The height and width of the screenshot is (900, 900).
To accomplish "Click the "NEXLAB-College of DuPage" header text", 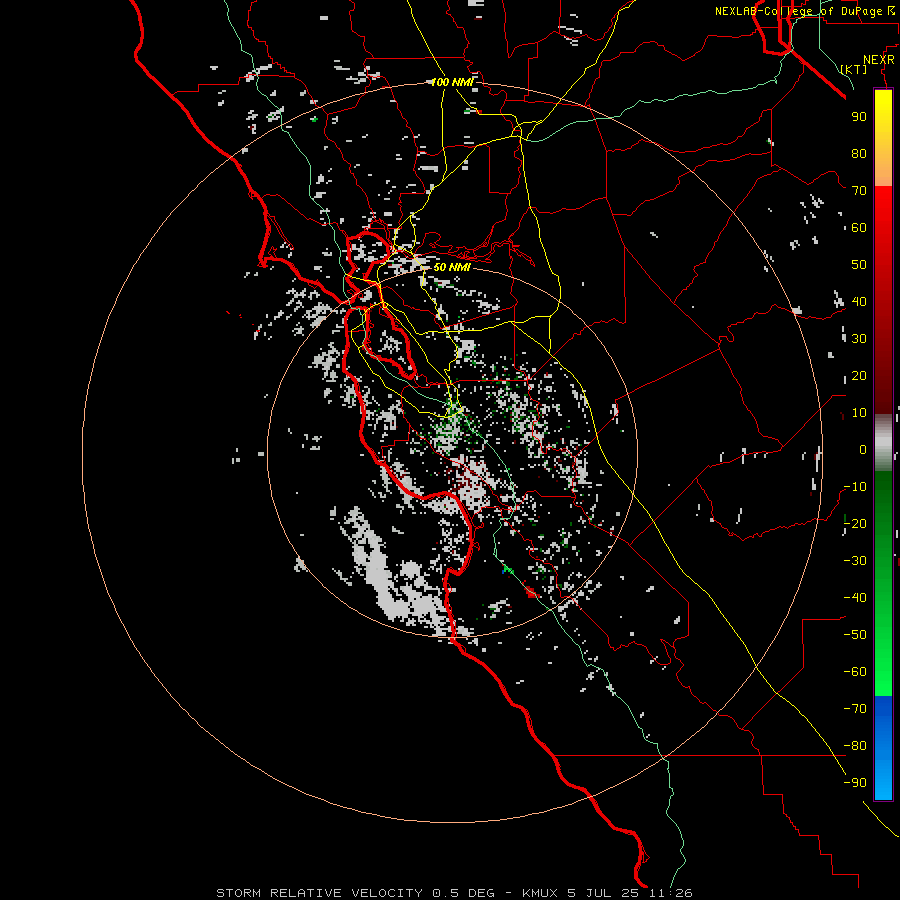I will click(799, 11).
